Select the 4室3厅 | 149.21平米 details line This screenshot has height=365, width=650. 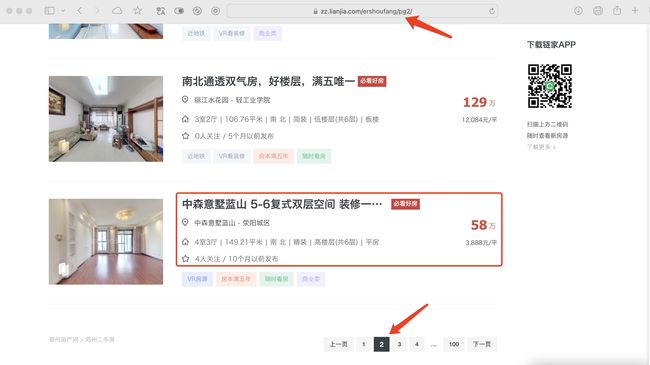pyautogui.click(x=287, y=242)
